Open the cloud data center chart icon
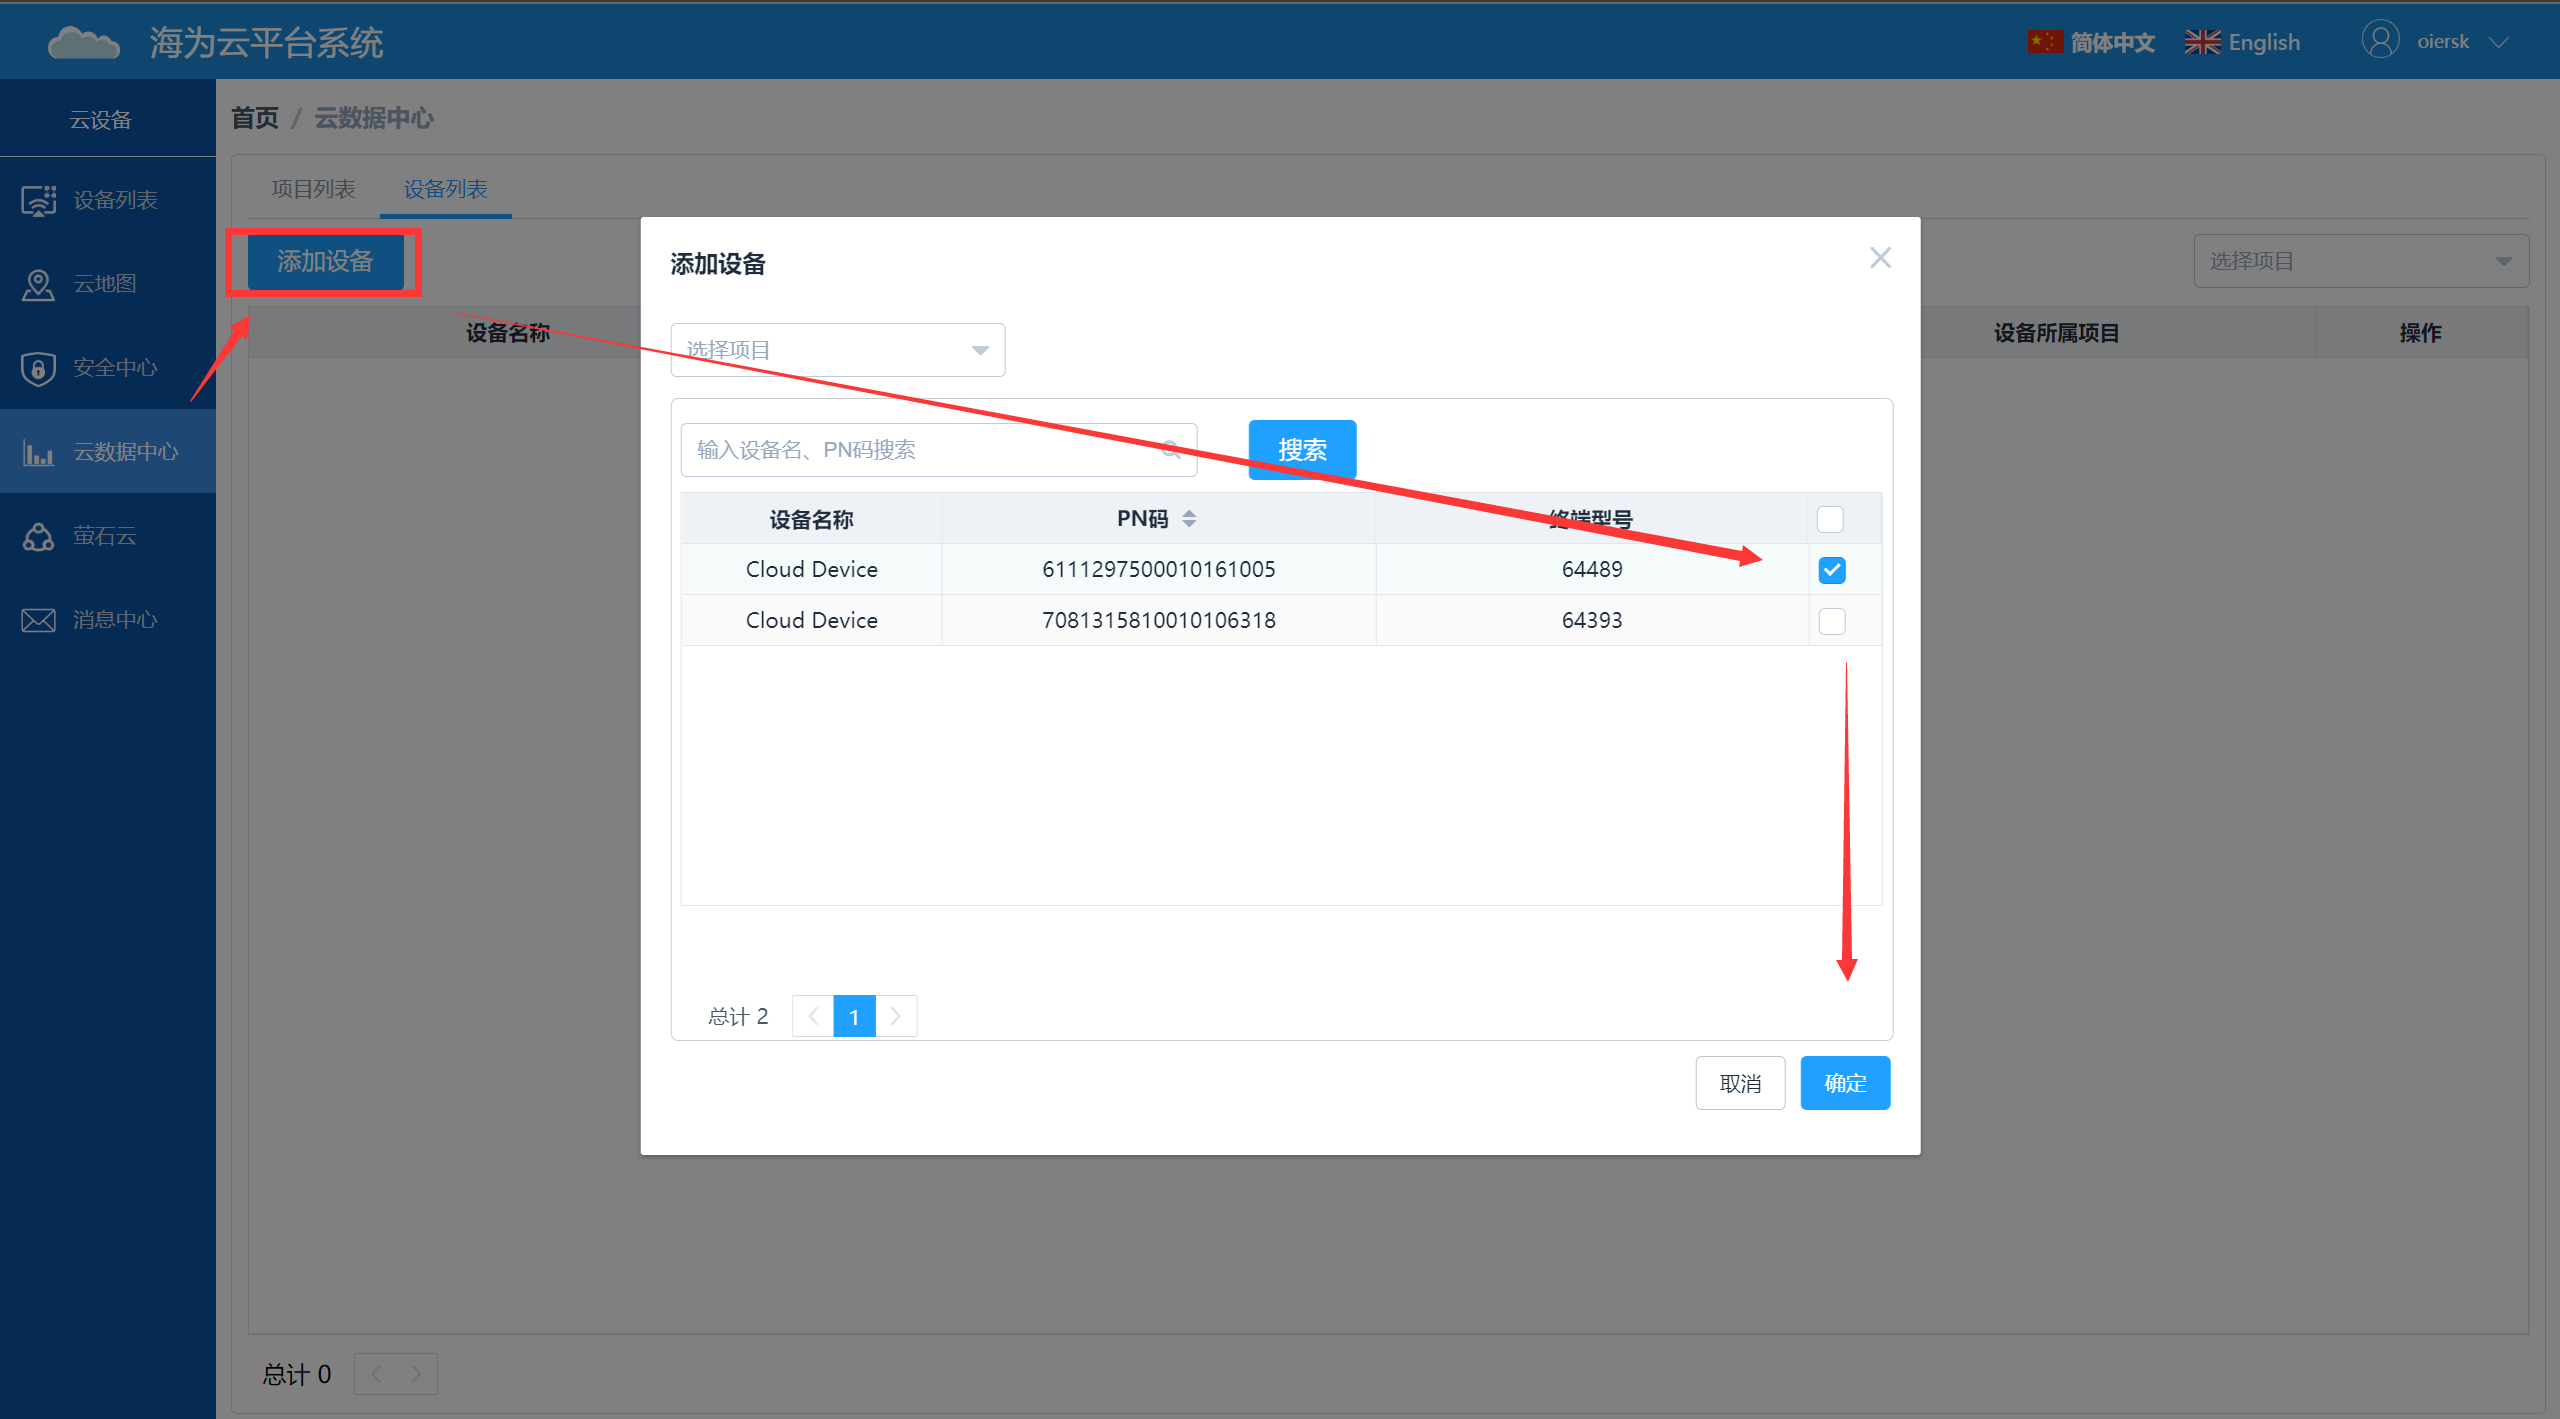The image size is (2560, 1419). pos(38,452)
